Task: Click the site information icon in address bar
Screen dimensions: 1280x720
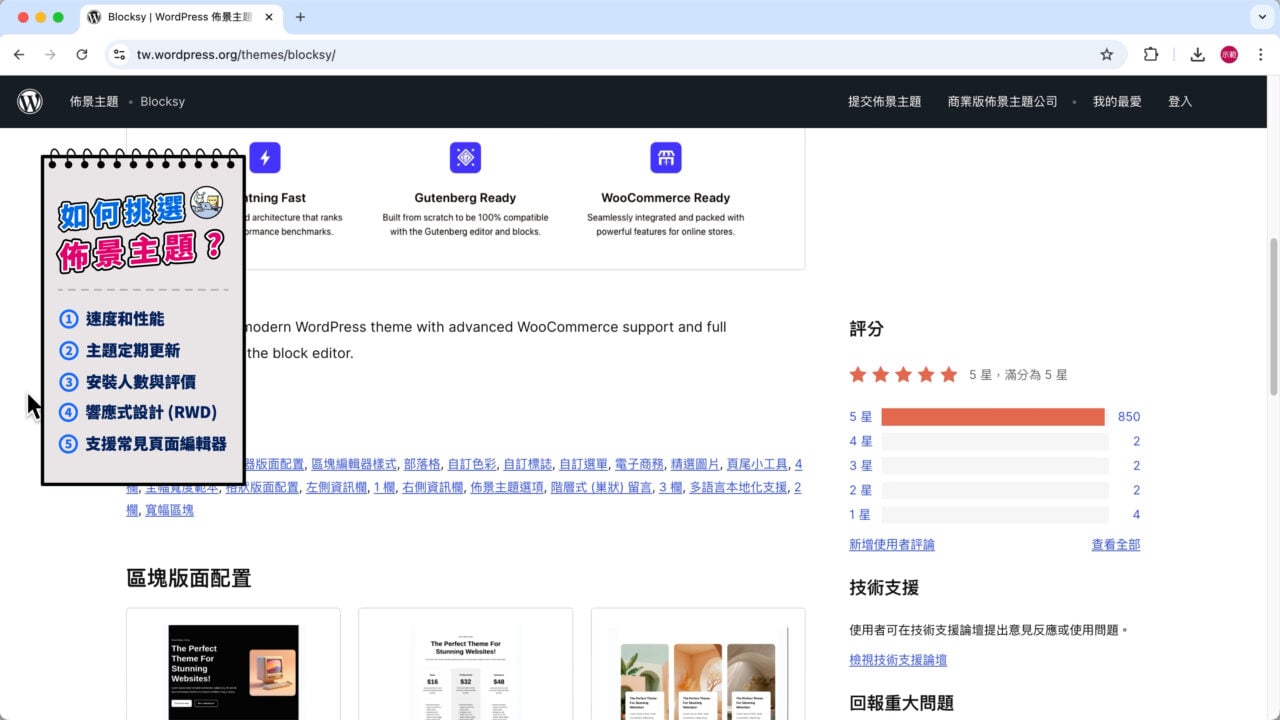Action: click(x=119, y=55)
